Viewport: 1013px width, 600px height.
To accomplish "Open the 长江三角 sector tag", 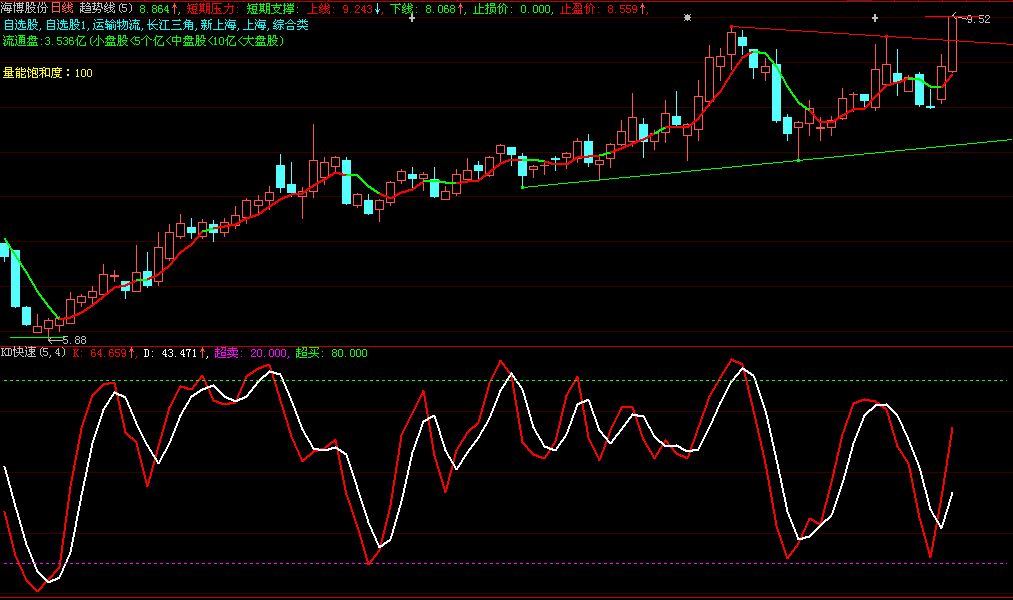I will [171, 25].
